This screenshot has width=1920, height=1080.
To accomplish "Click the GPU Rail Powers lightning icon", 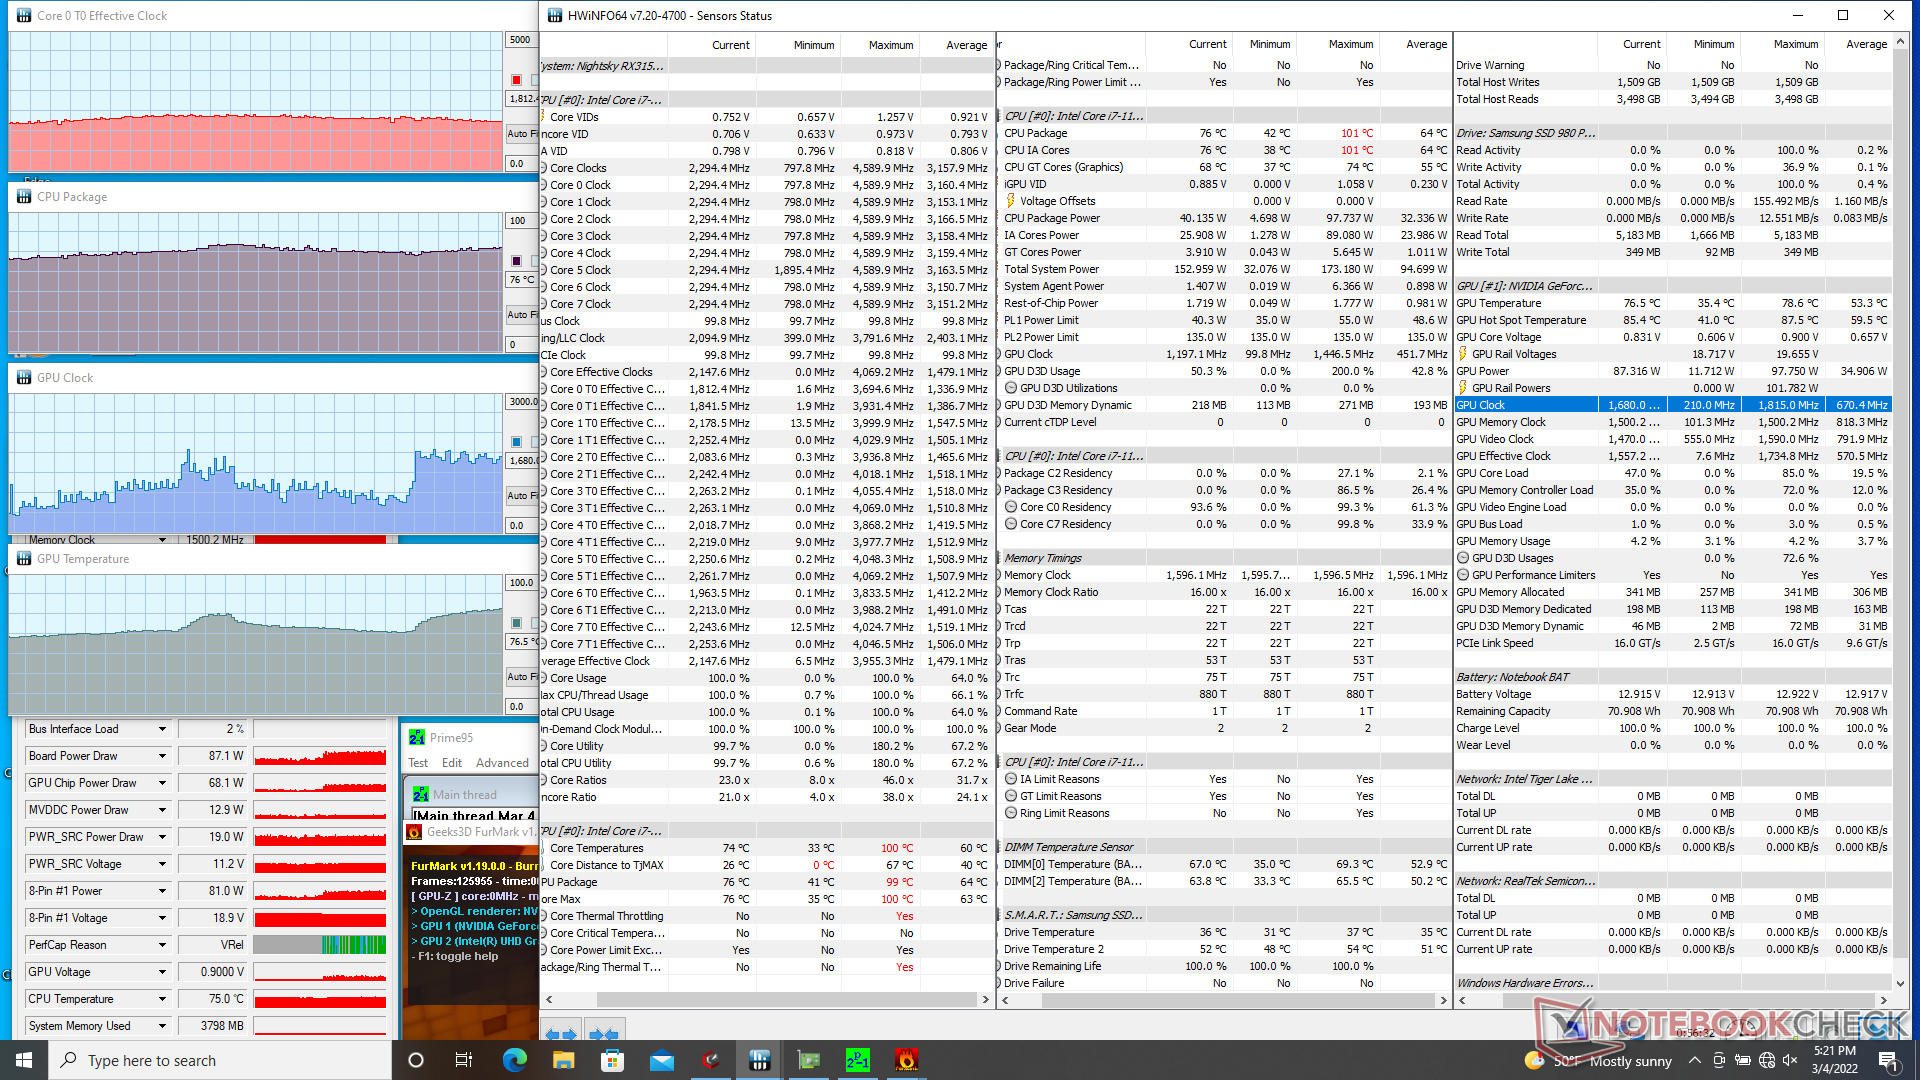I will (x=1463, y=388).
